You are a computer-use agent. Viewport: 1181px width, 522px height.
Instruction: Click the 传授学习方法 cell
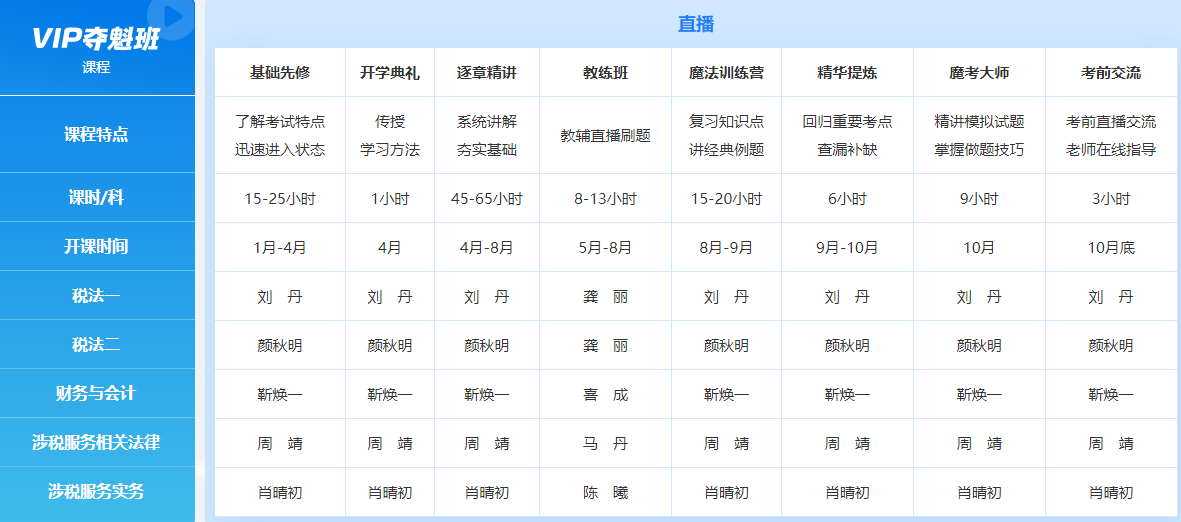pos(390,136)
